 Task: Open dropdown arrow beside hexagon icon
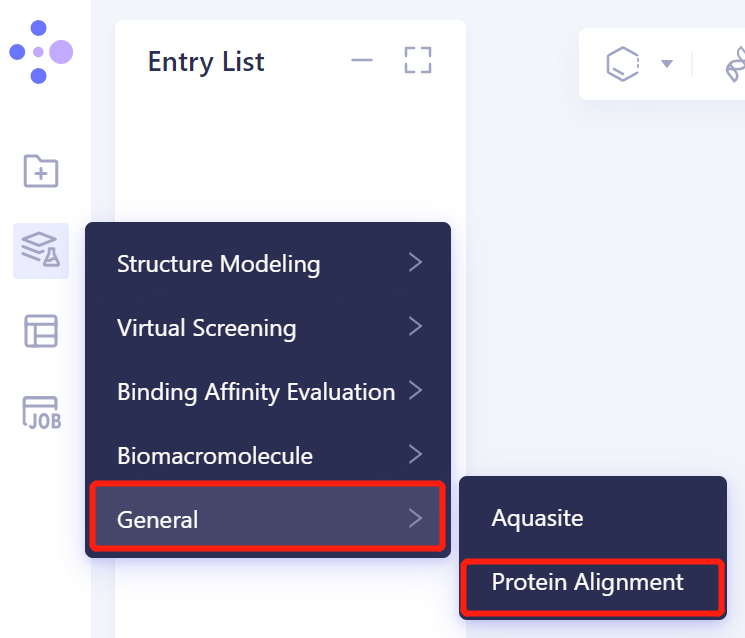coord(667,64)
